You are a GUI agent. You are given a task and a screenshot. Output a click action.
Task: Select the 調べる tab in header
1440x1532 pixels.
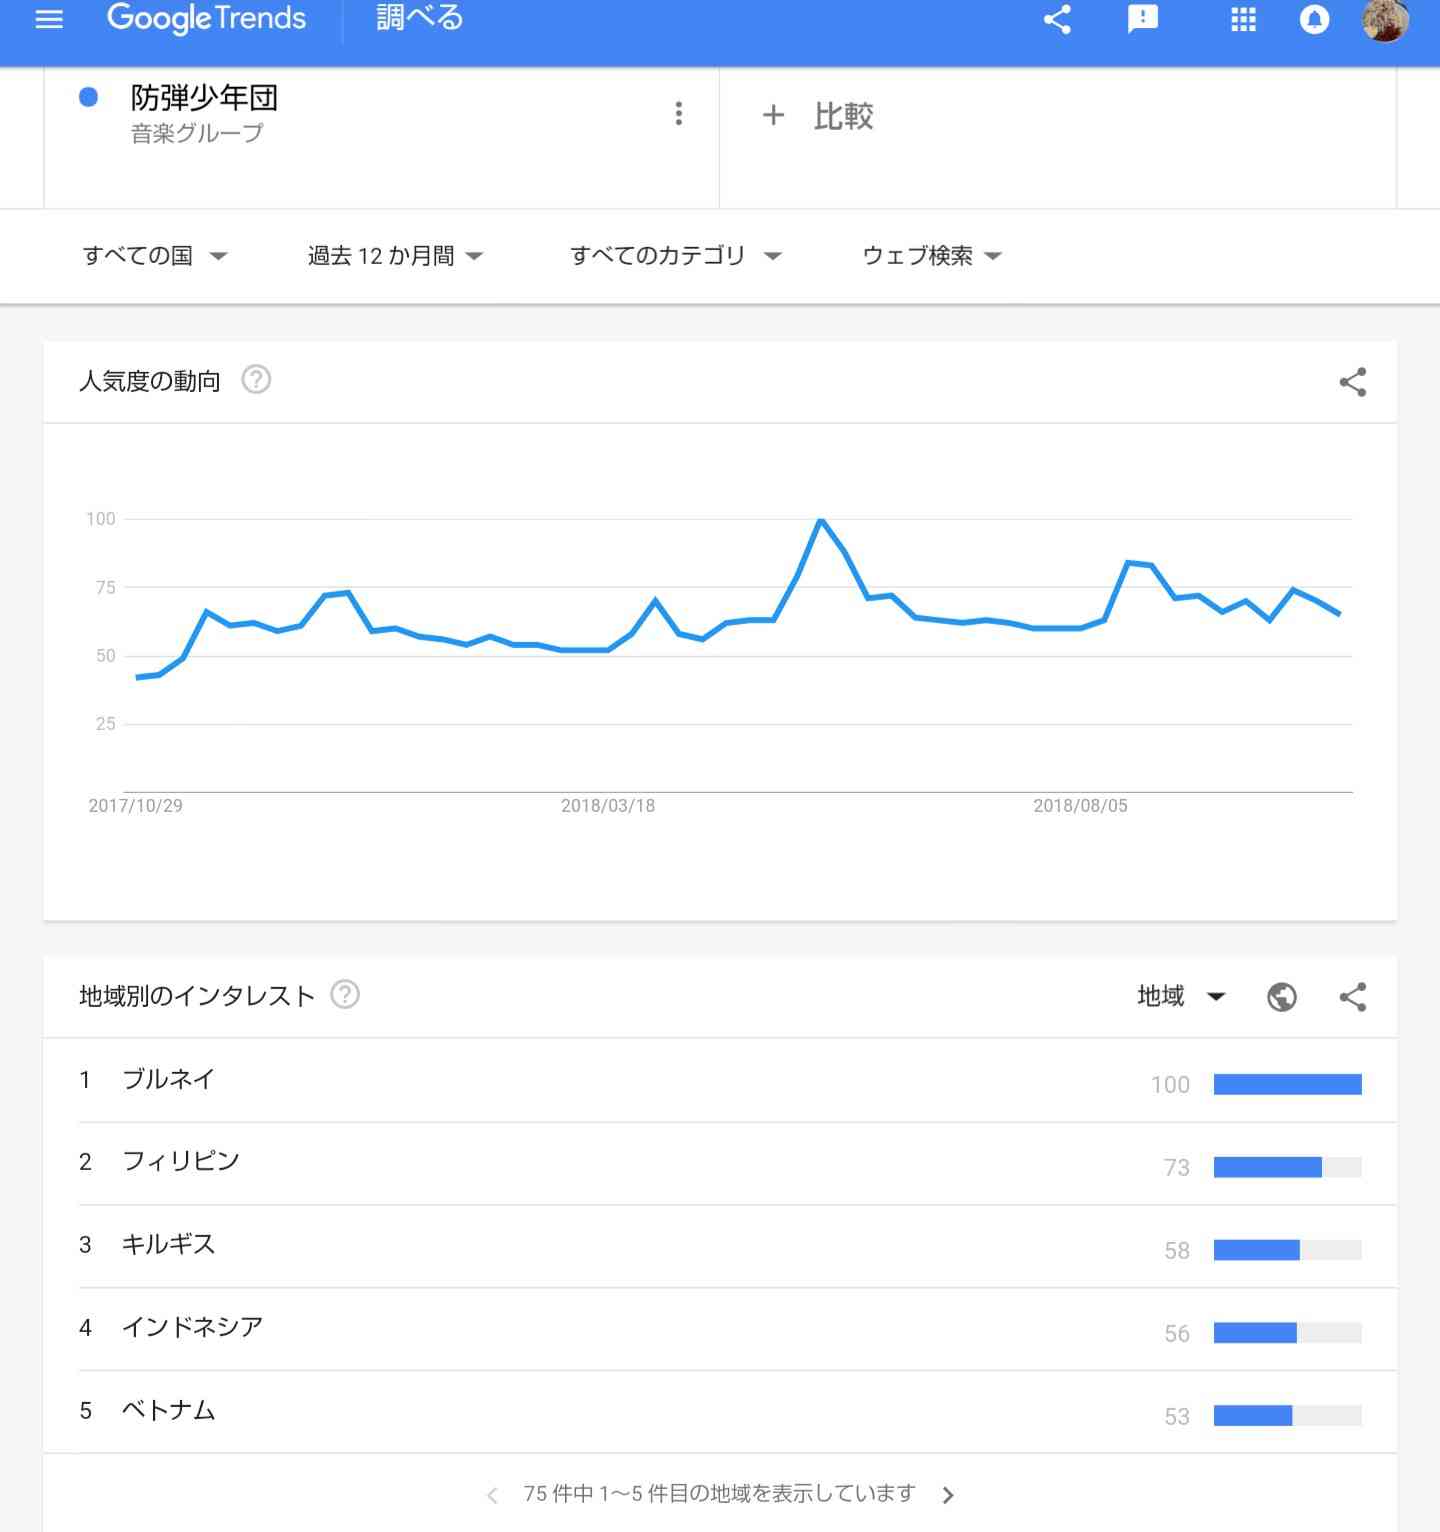point(419,18)
